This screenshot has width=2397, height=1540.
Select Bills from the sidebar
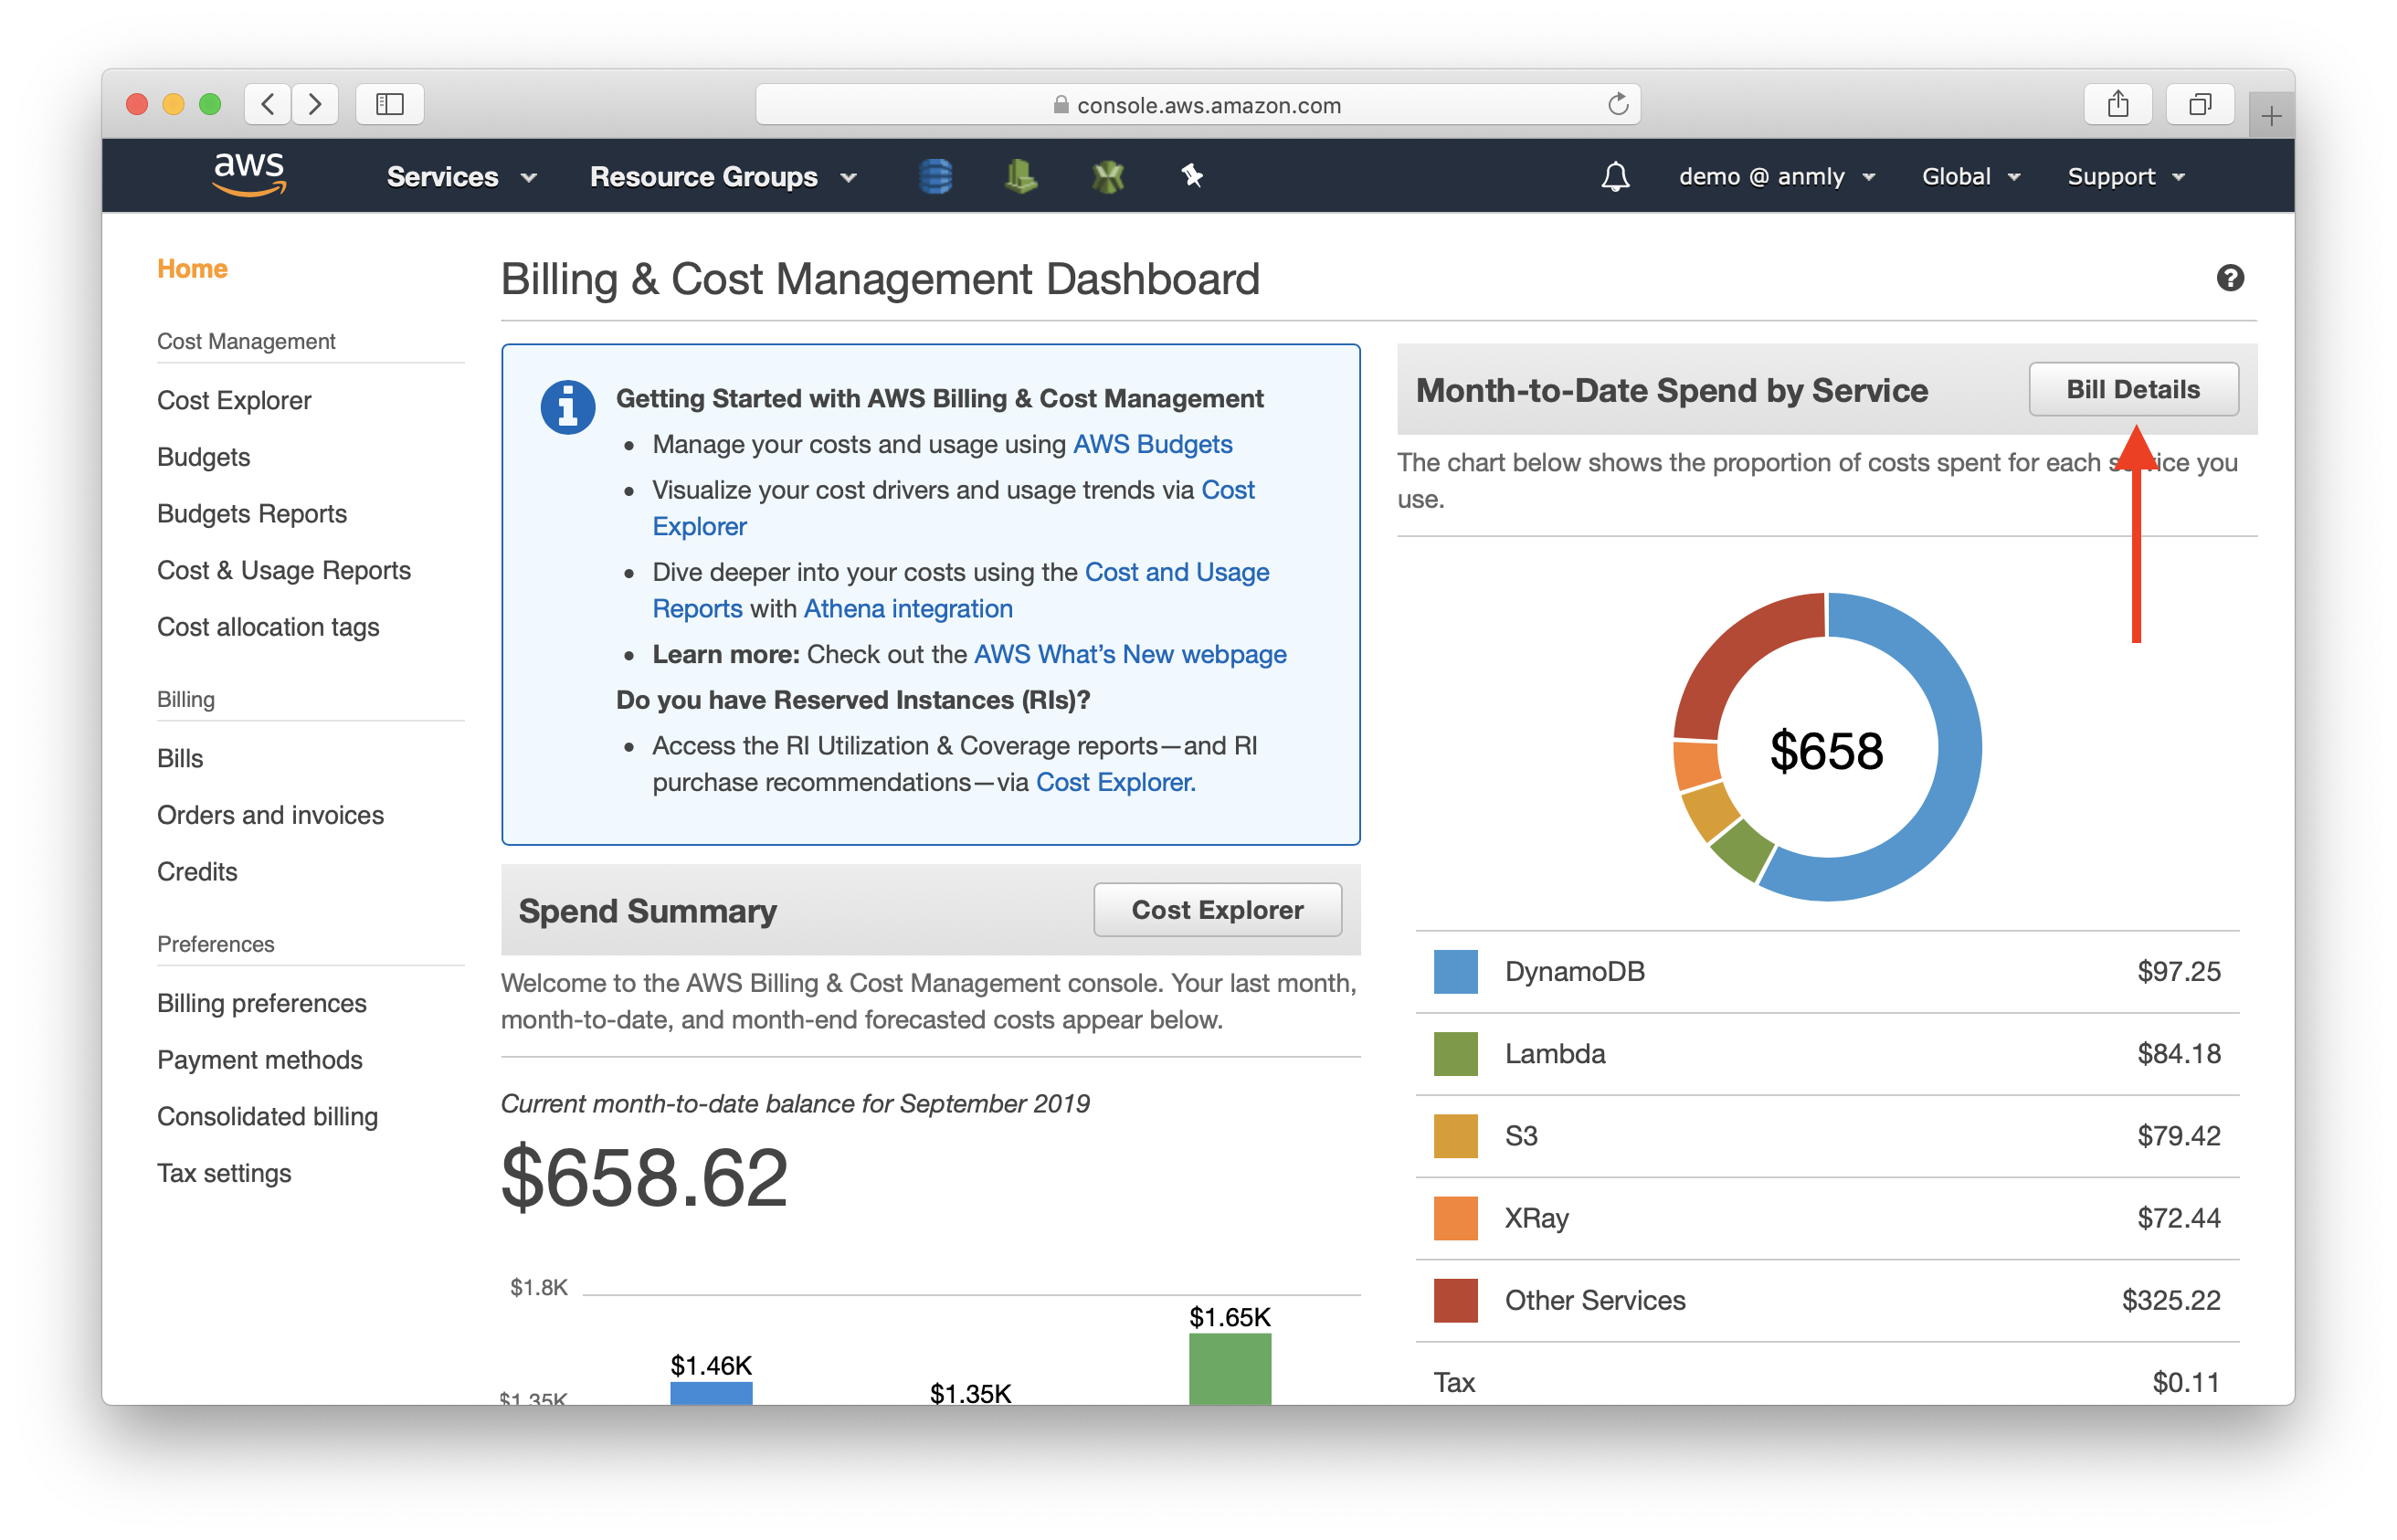pos(180,758)
